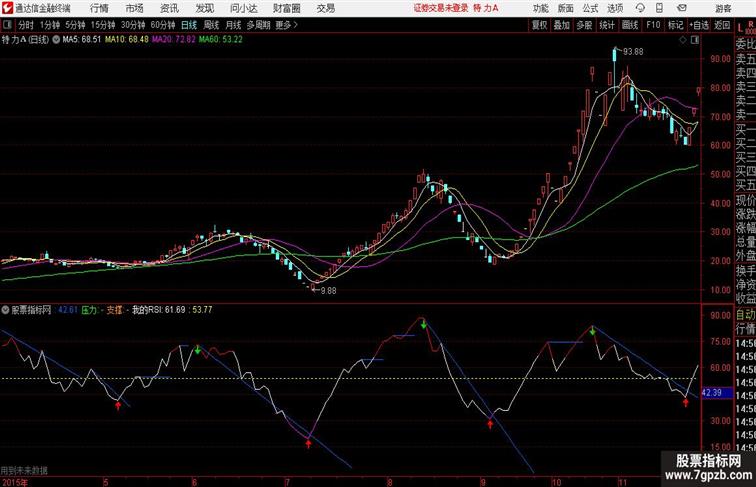Click month 10 on the timeline axis
756x487 pixels.
point(556,482)
